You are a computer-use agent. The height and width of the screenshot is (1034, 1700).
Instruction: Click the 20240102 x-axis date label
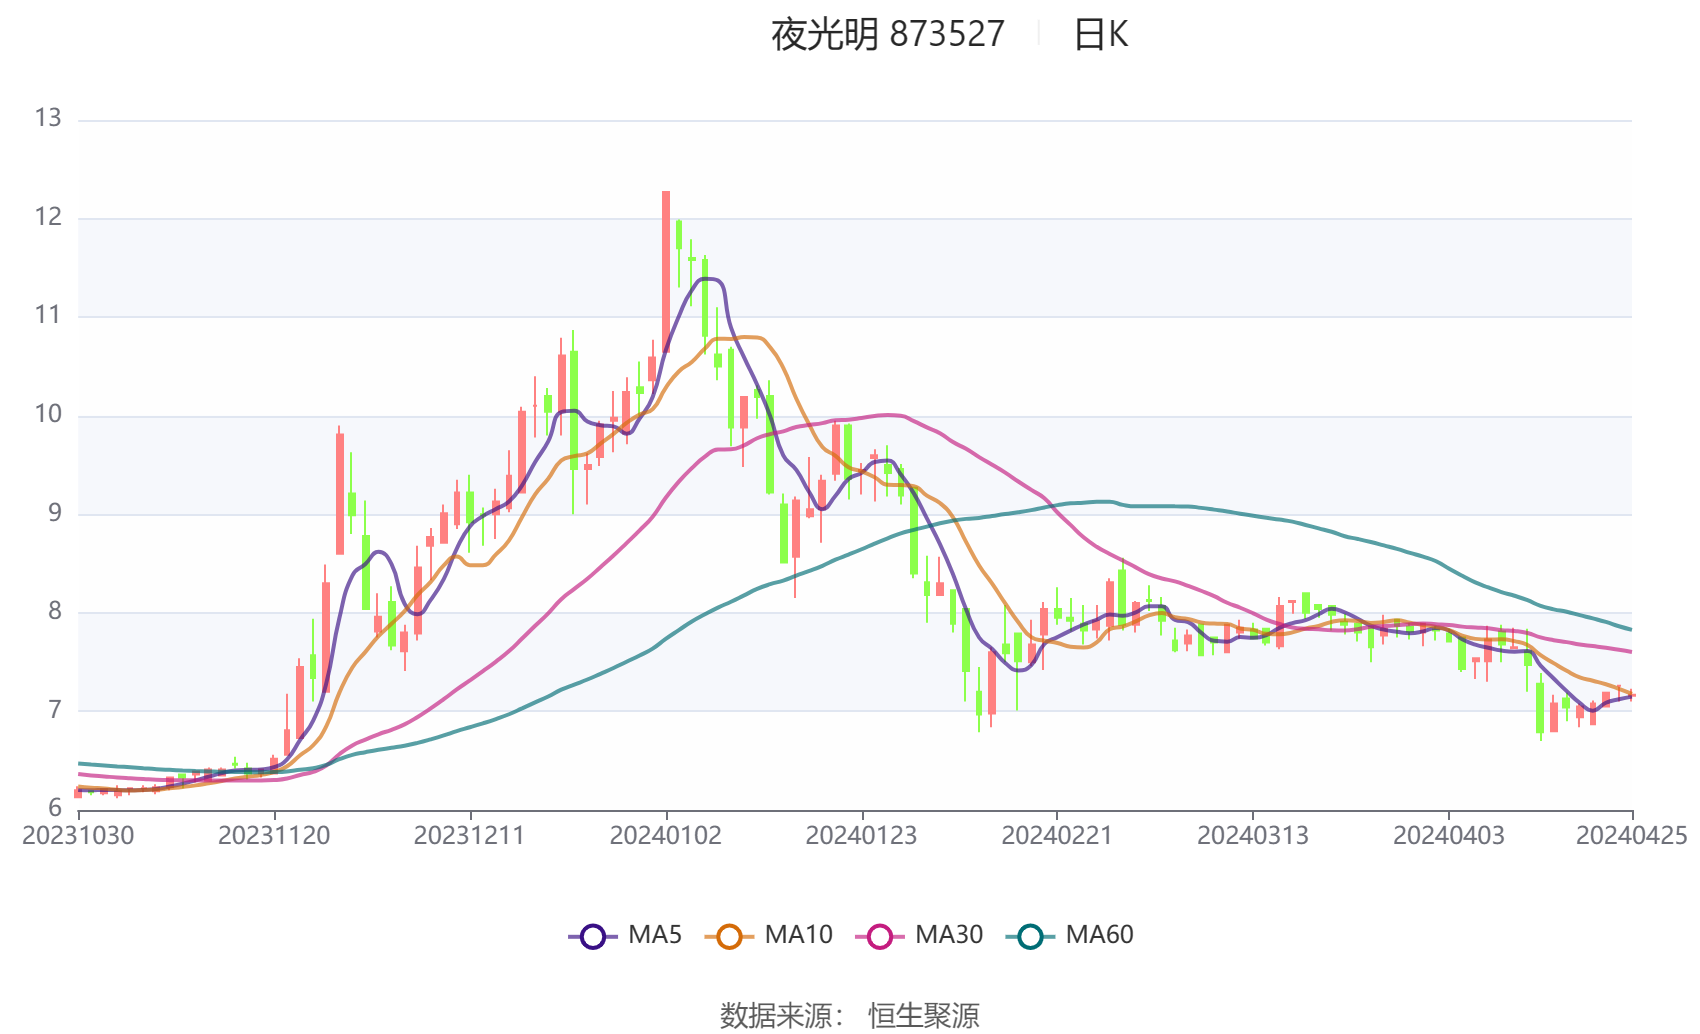click(x=666, y=835)
